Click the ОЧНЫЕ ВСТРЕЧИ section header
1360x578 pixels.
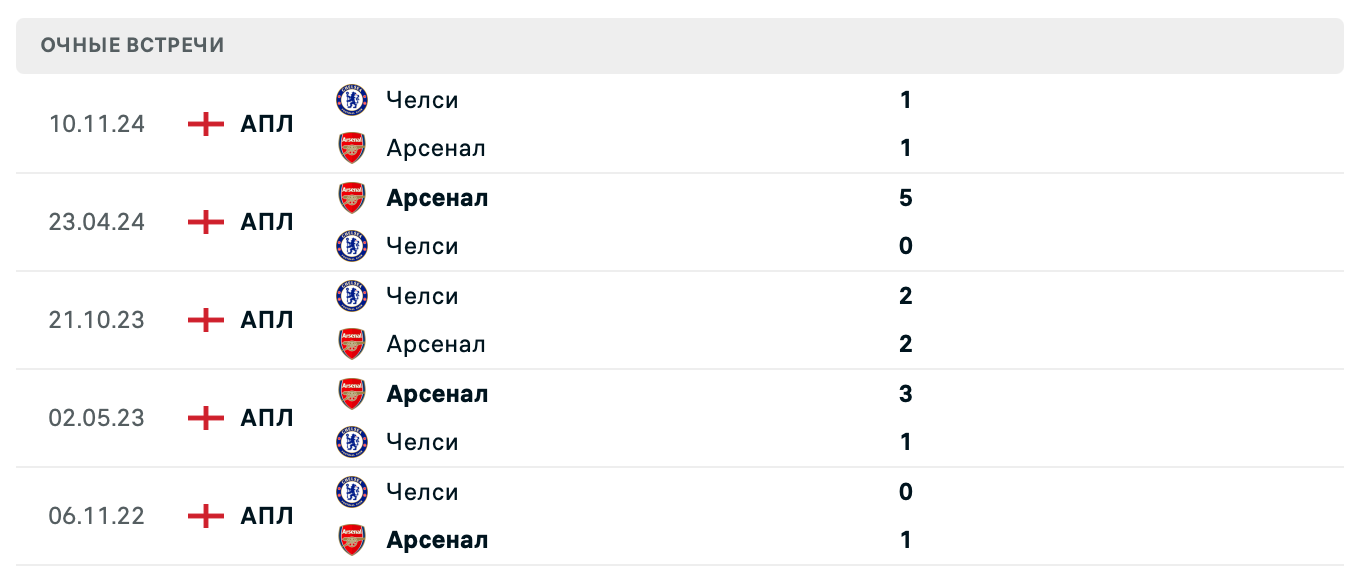point(132,45)
